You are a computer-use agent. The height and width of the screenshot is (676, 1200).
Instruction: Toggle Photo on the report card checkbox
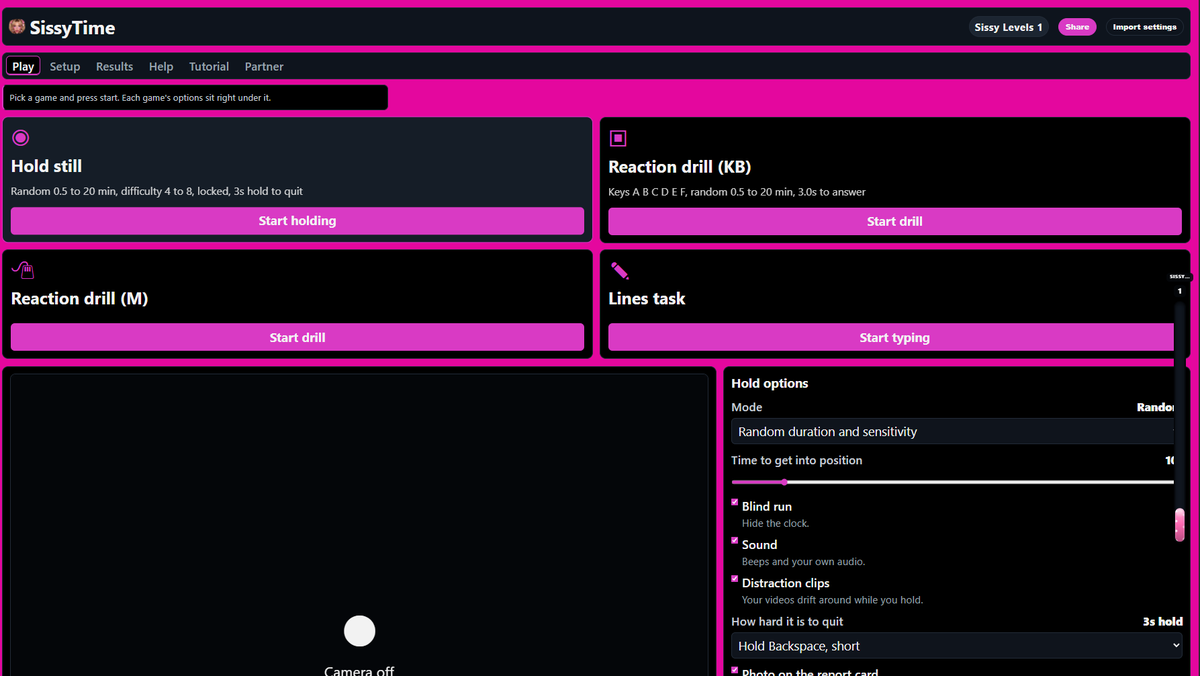(735, 670)
